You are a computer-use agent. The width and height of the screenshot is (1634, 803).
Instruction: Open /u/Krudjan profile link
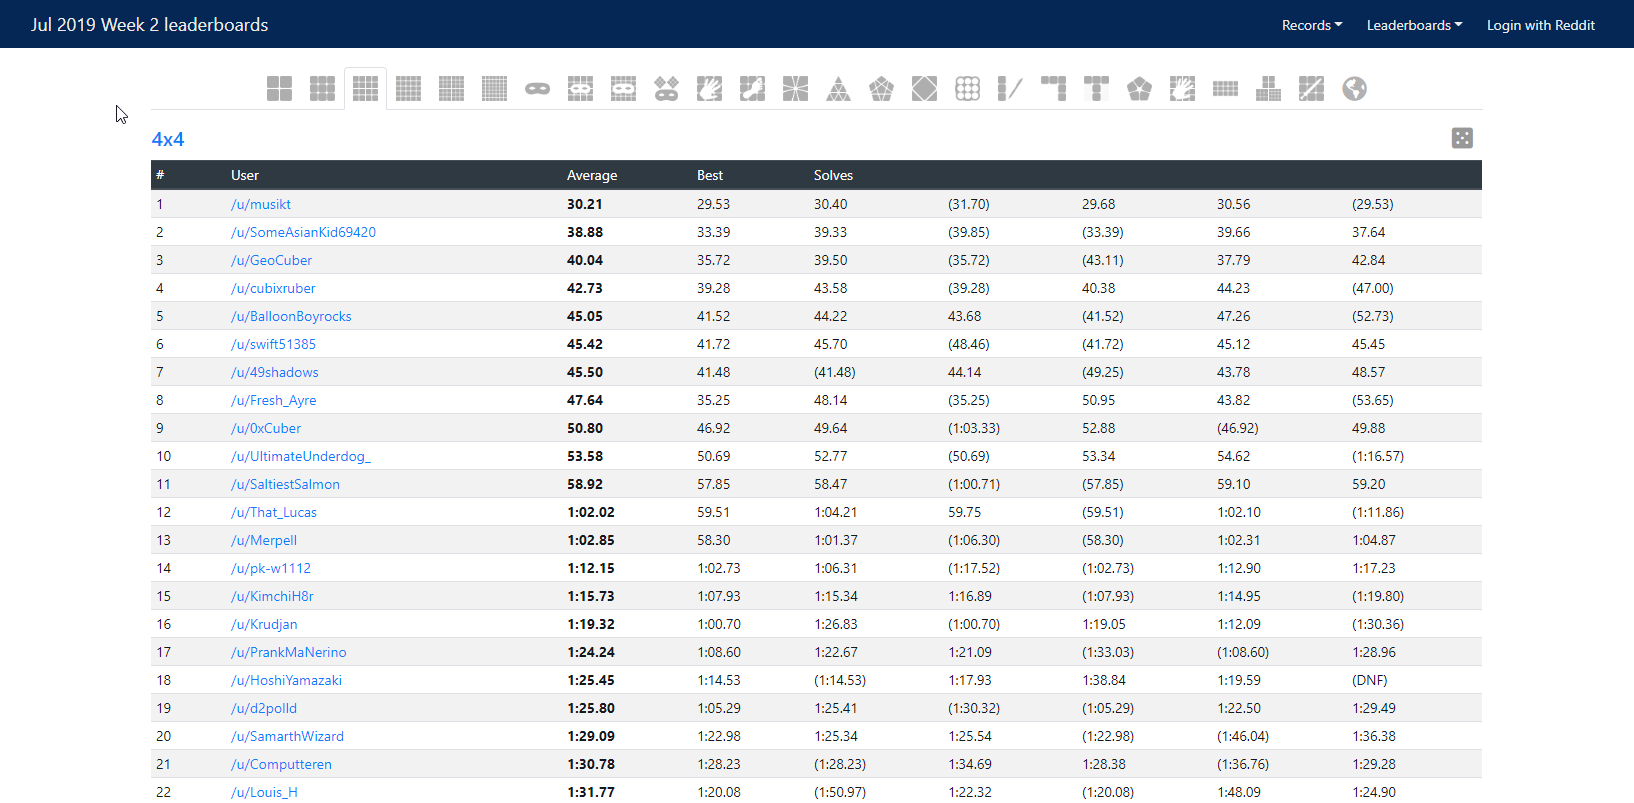(x=264, y=624)
